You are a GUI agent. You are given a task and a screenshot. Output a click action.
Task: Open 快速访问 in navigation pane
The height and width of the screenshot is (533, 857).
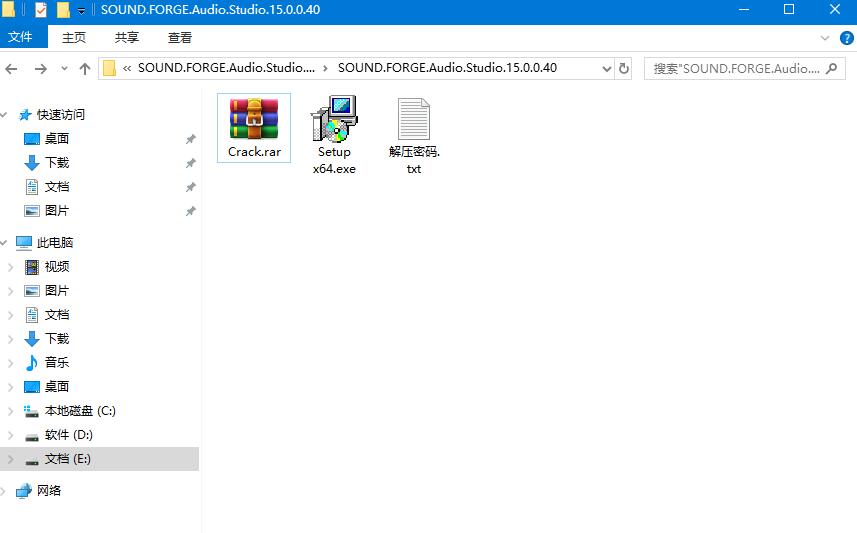61,115
